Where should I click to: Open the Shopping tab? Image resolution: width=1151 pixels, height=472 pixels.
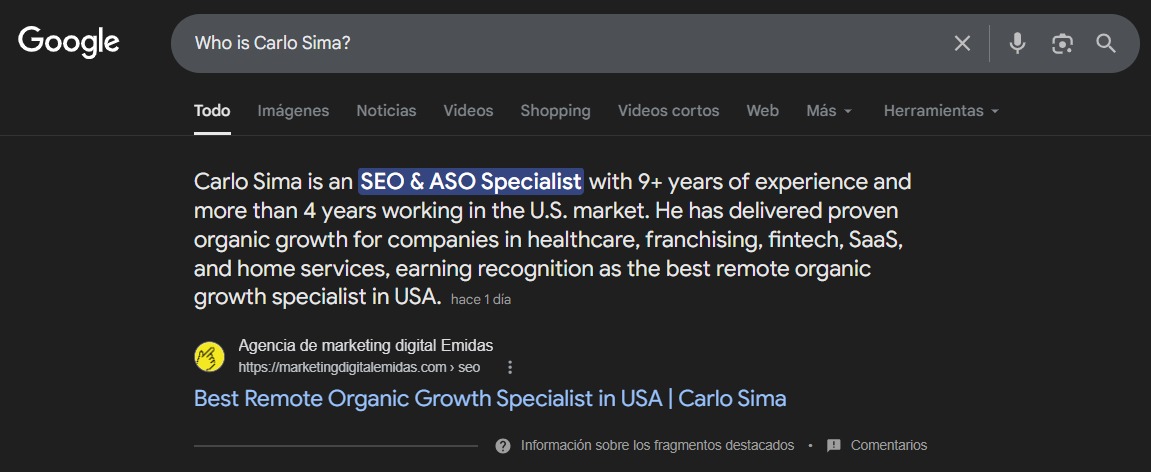point(555,111)
